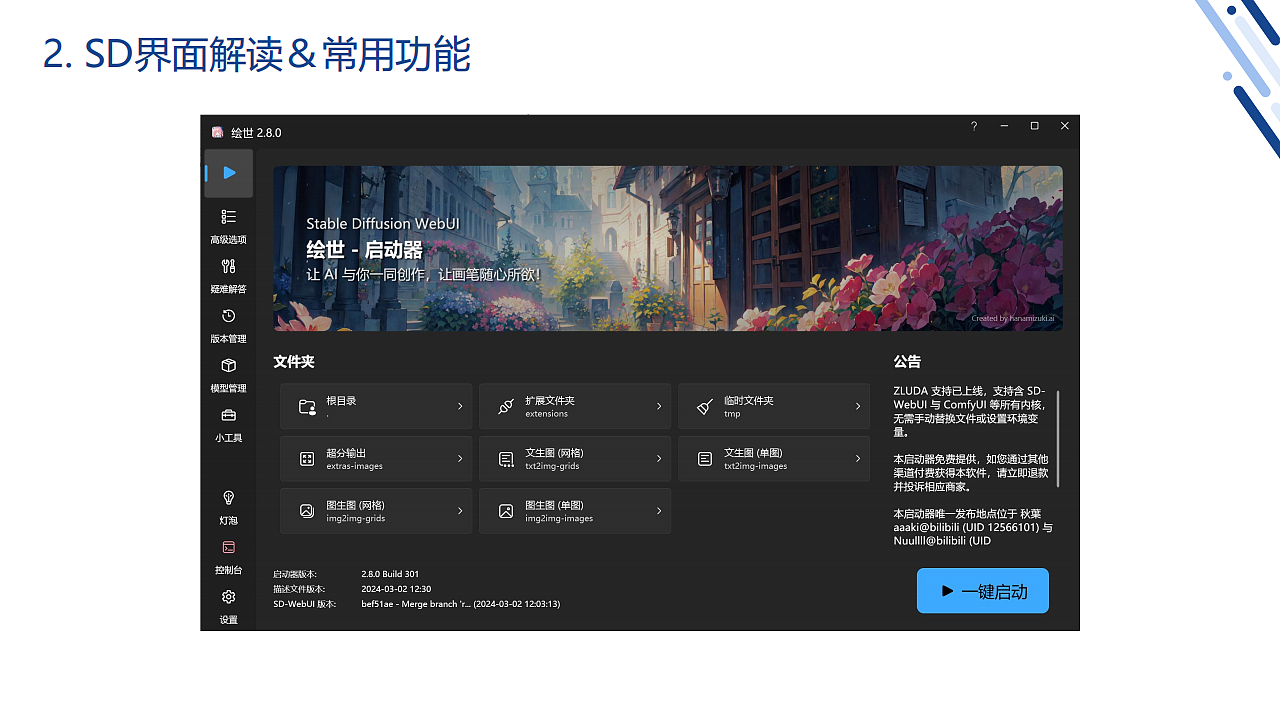
Task: Click the extensions folder label text
Action: coord(546,414)
